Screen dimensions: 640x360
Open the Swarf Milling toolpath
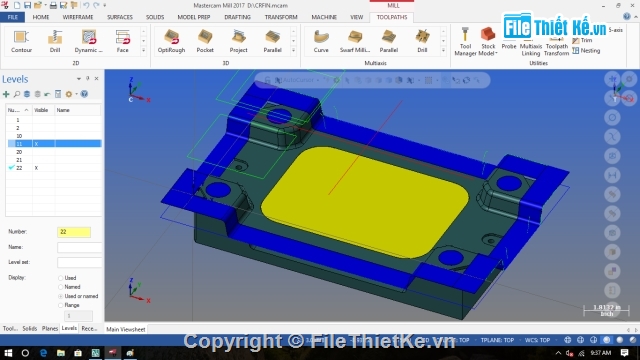pos(355,41)
